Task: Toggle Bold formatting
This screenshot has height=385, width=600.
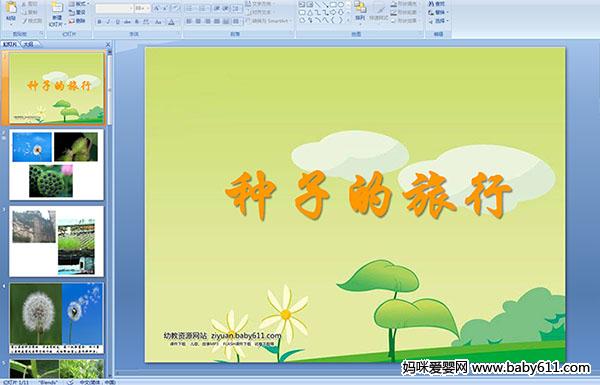Action: pyautogui.click(x=100, y=22)
